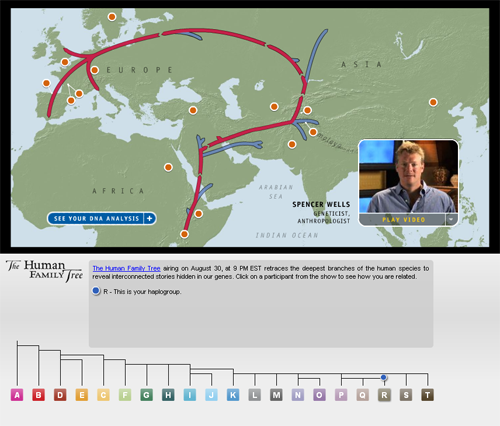500x426 pixels.
Task: Select haplogroup S tile
Action: [x=406, y=395]
